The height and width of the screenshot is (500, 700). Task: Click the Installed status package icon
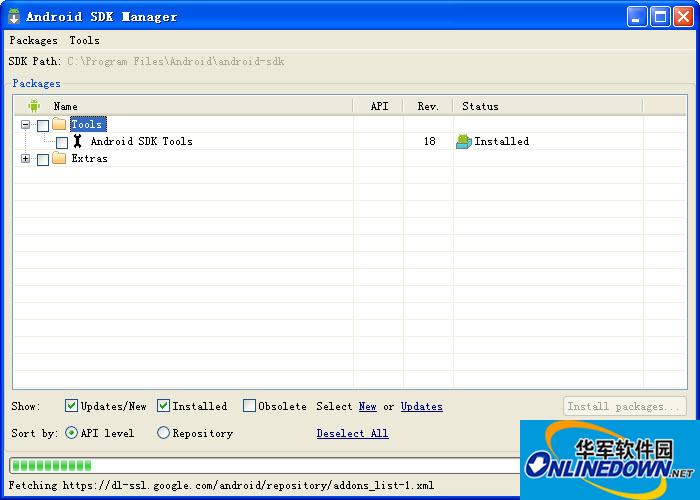[463, 142]
